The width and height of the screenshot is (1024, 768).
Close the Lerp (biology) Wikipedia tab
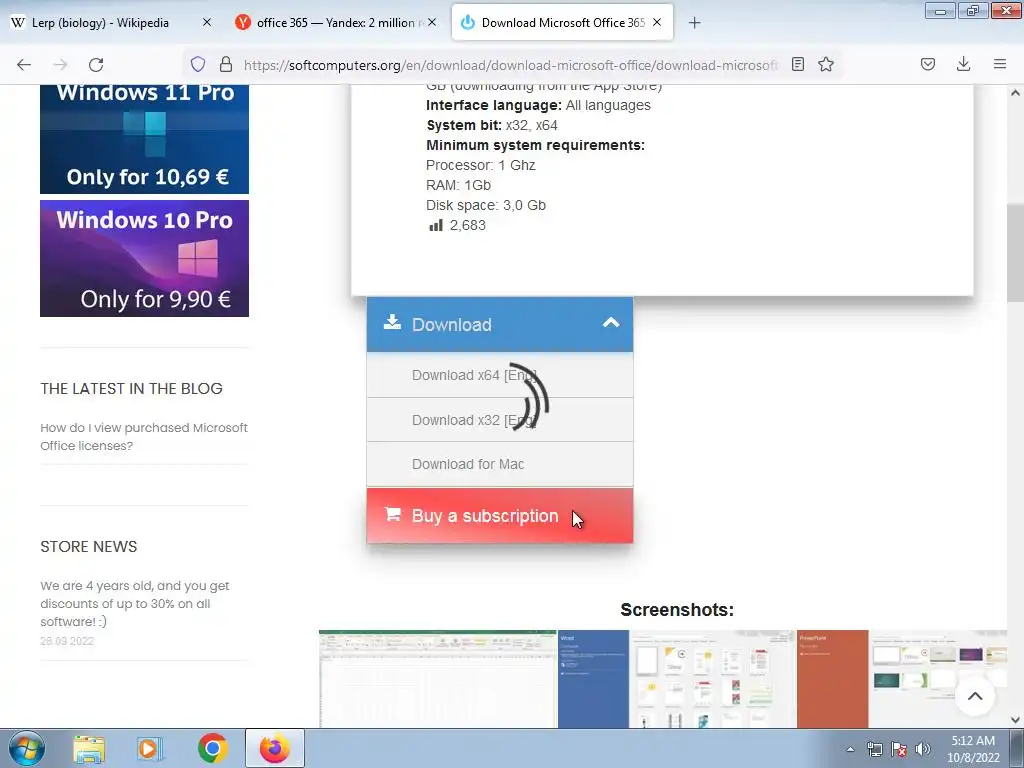click(x=206, y=22)
